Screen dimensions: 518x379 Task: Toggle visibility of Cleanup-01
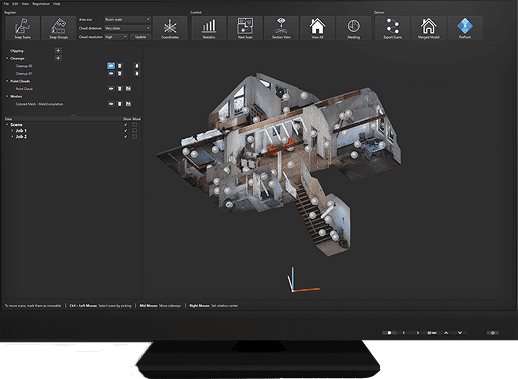click(x=111, y=73)
